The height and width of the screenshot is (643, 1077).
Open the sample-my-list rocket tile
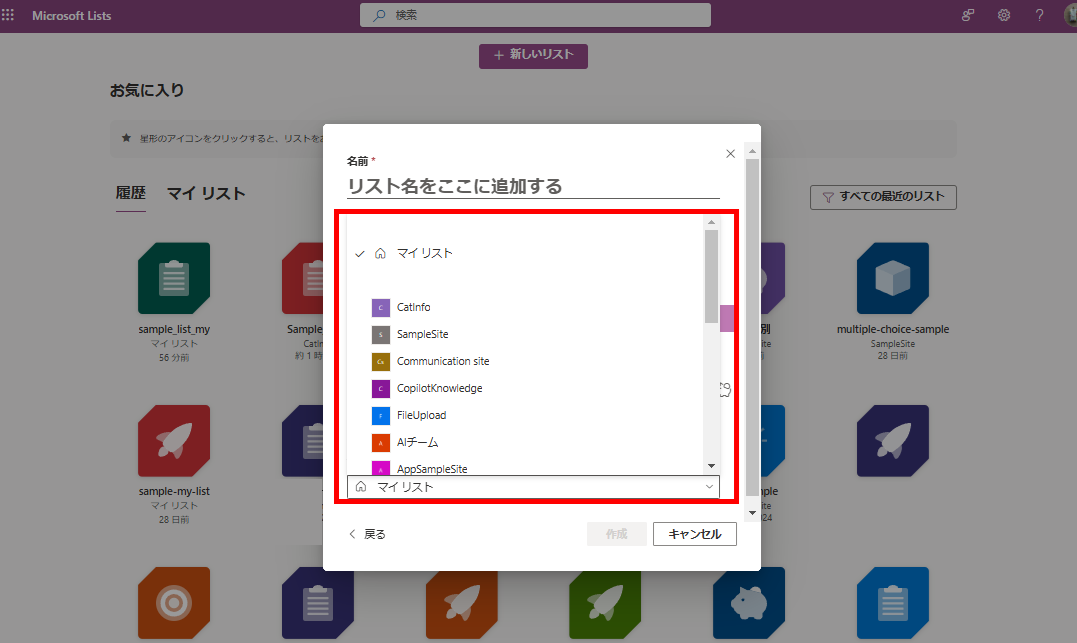click(x=174, y=440)
